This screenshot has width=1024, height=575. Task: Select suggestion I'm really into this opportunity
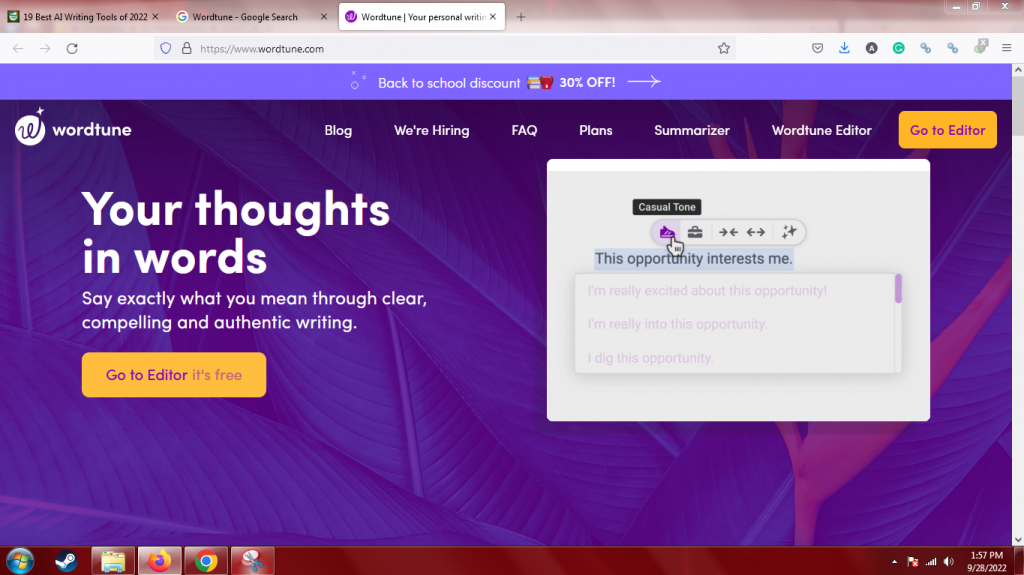point(677,324)
